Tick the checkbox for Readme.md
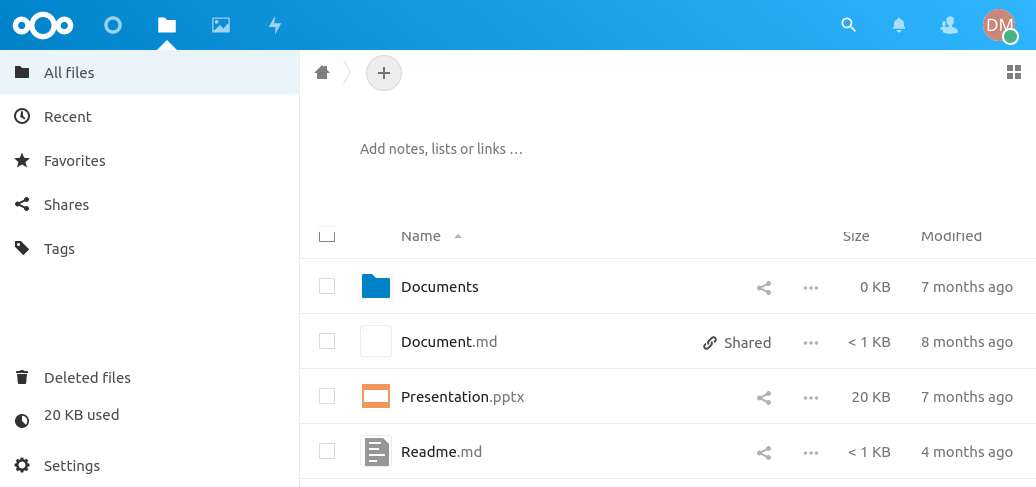Image resolution: width=1036 pixels, height=487 pixels. (x=327, y=452)
